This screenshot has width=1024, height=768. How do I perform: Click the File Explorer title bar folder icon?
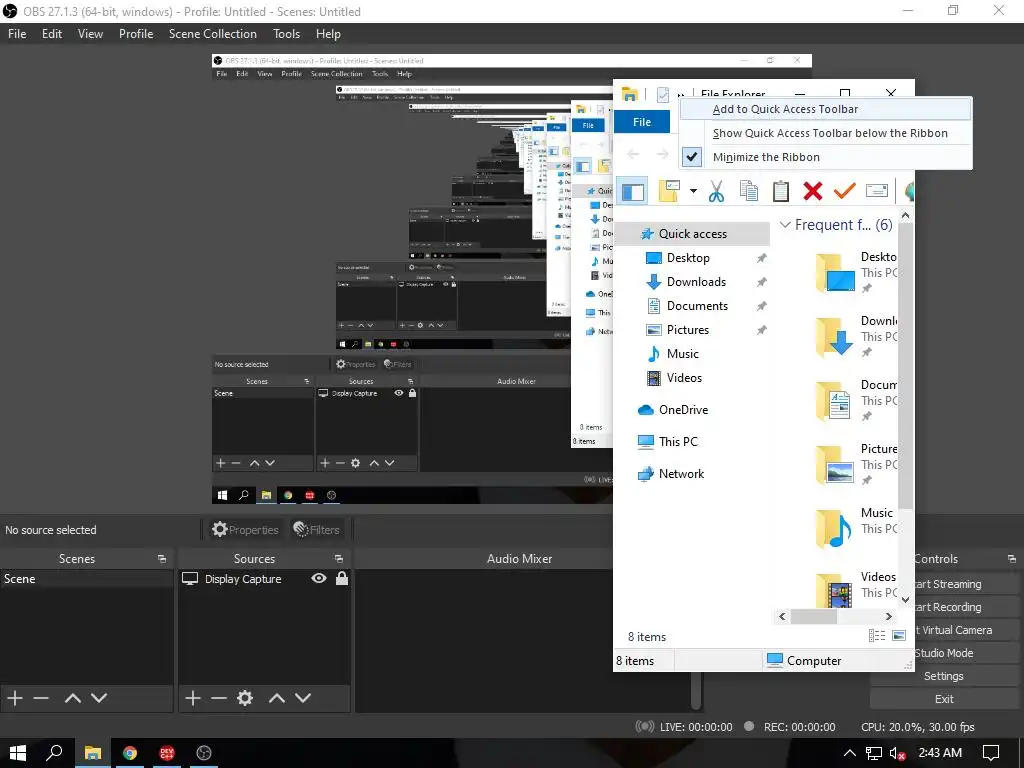629,95
